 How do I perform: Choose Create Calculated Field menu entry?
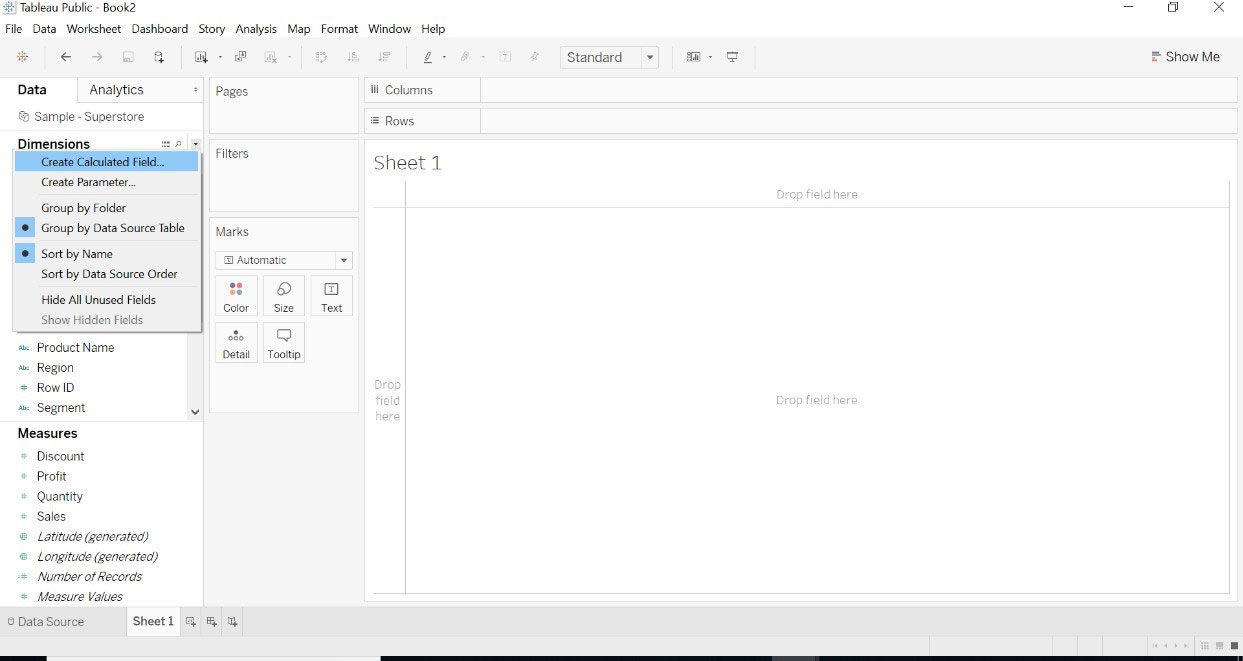[x=106, y=162]
